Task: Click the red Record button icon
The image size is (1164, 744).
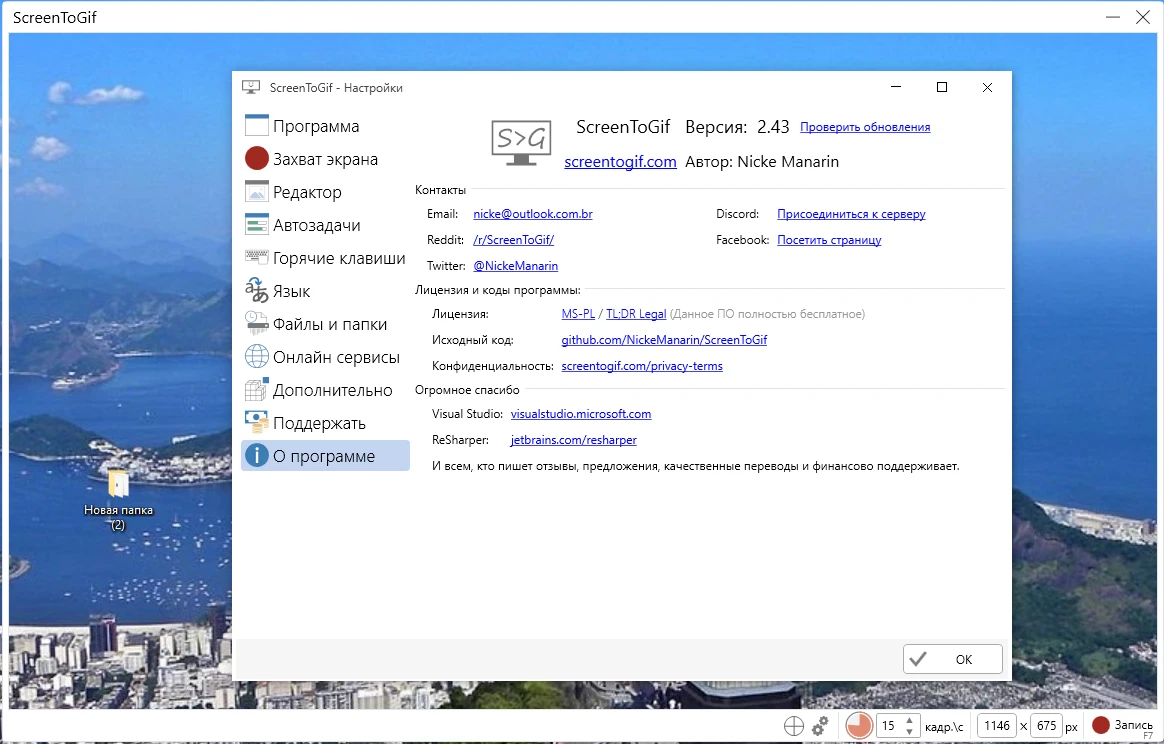Action: click(1101, 725)
